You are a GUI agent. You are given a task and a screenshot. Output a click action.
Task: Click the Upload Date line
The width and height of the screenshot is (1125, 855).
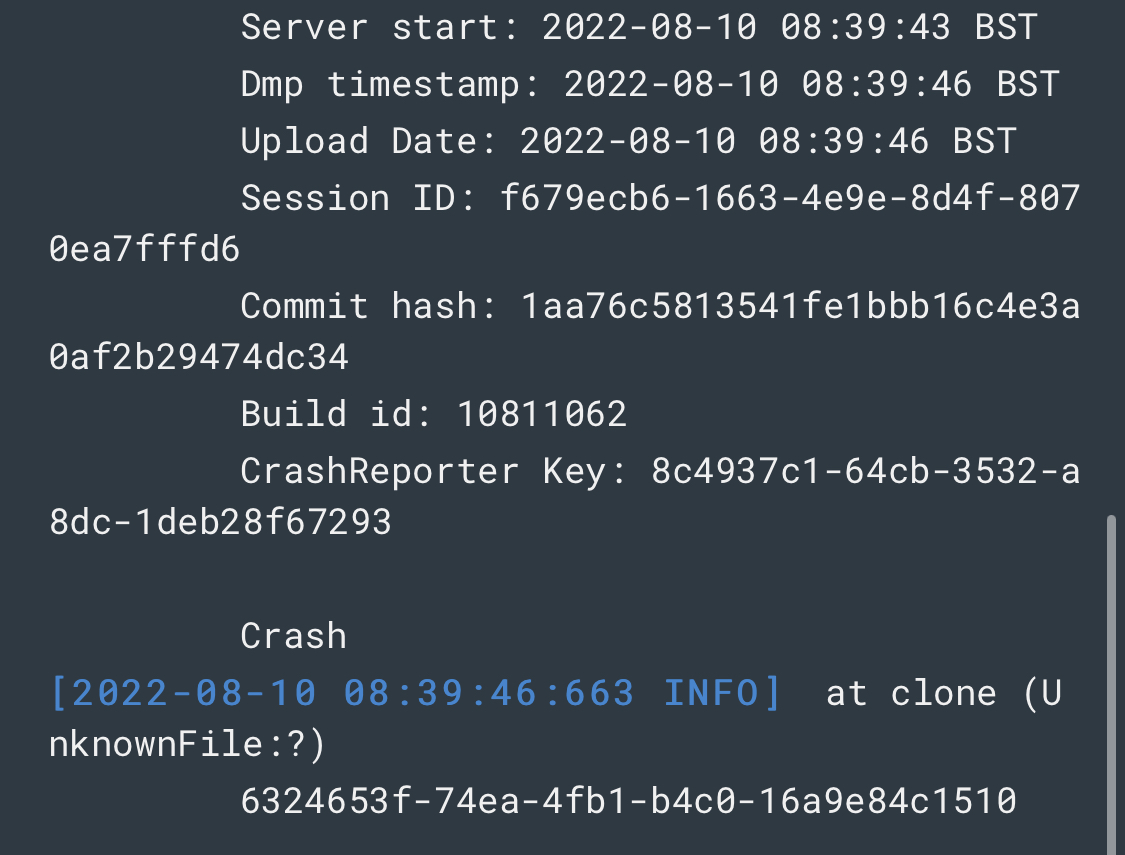pyautogui.click(x=628, y=141)
